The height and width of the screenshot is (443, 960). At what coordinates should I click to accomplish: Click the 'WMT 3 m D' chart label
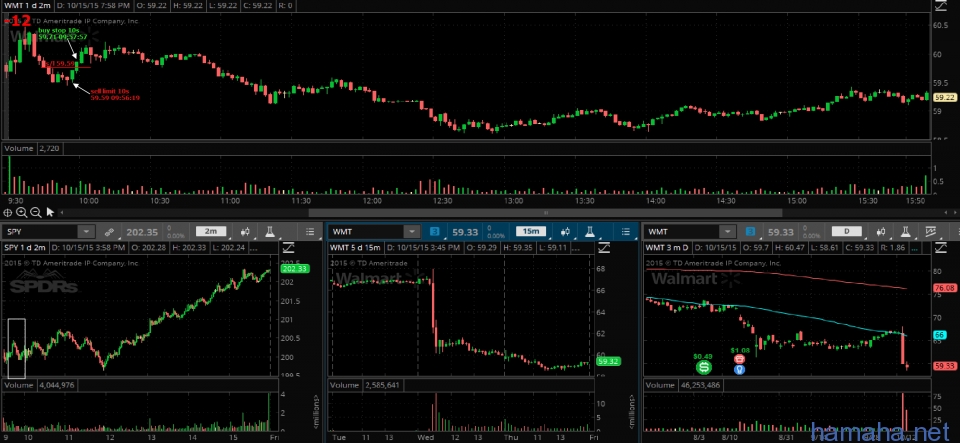coord(669,248)
